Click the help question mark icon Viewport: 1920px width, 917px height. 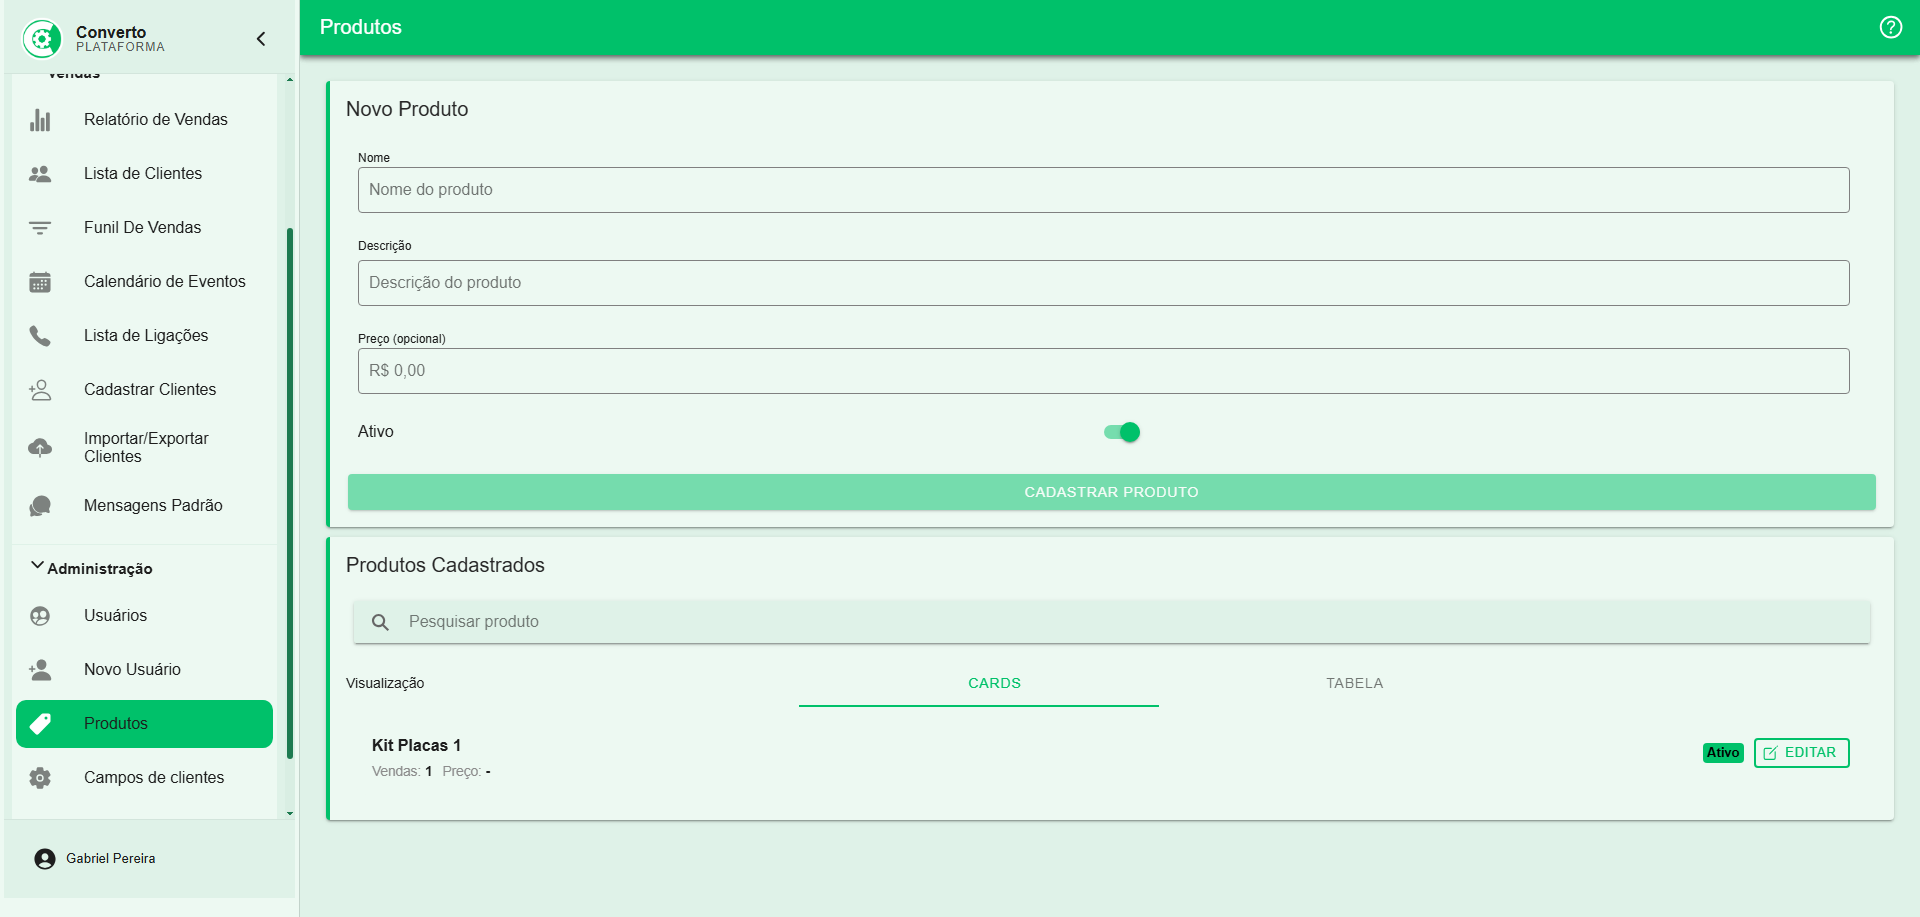(x=1890, y=27)
